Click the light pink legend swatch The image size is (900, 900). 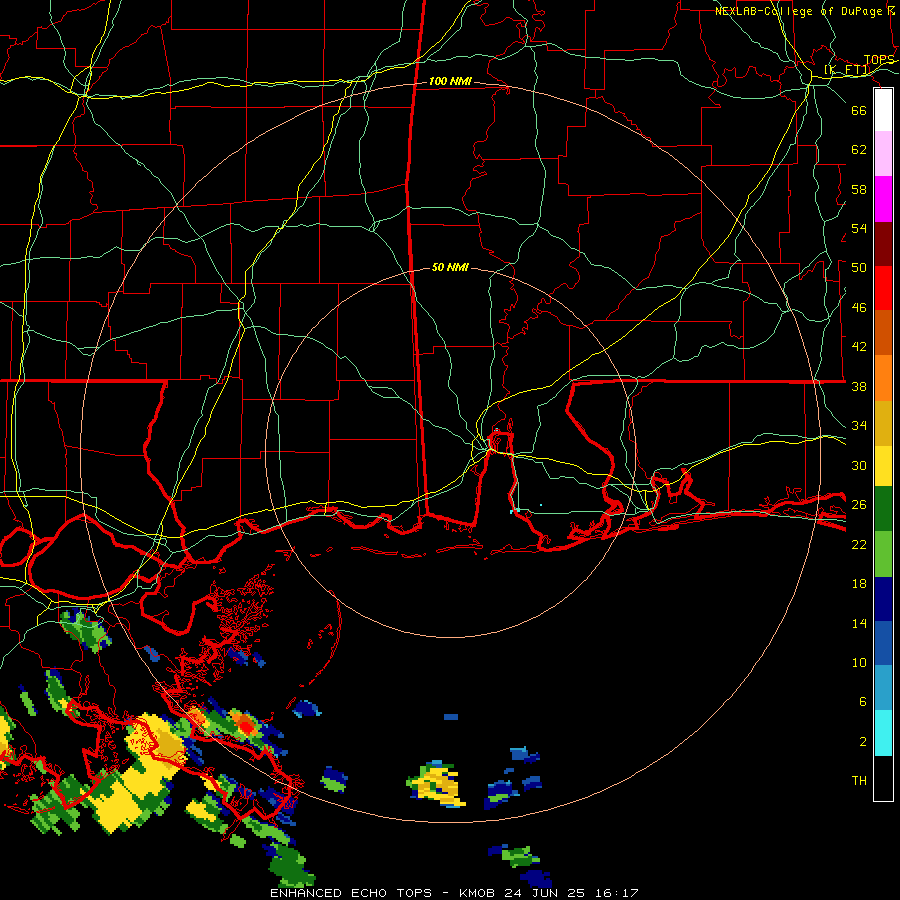(883, 154)
